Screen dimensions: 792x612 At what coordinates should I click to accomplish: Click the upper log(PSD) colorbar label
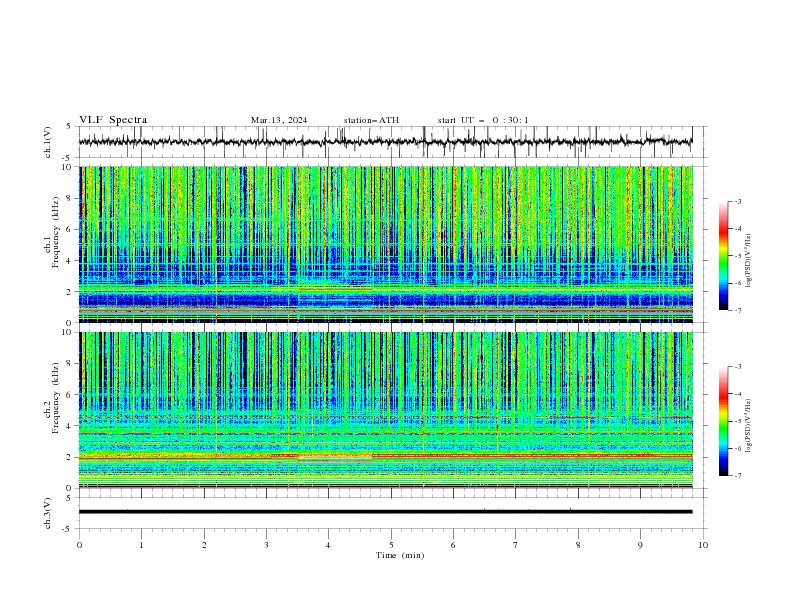point(748,261)
